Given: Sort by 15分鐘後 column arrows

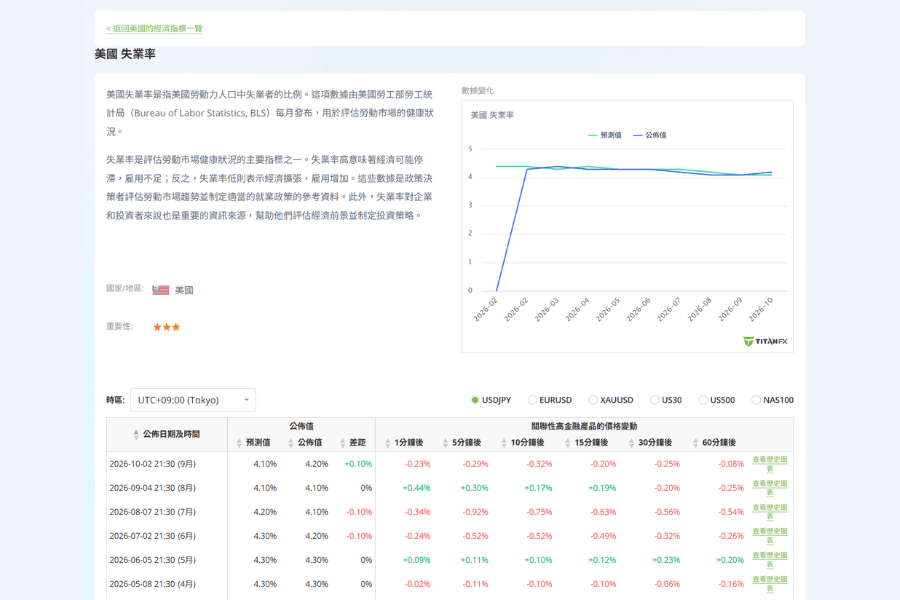Looking at the screenshot, I should point(568,443).
